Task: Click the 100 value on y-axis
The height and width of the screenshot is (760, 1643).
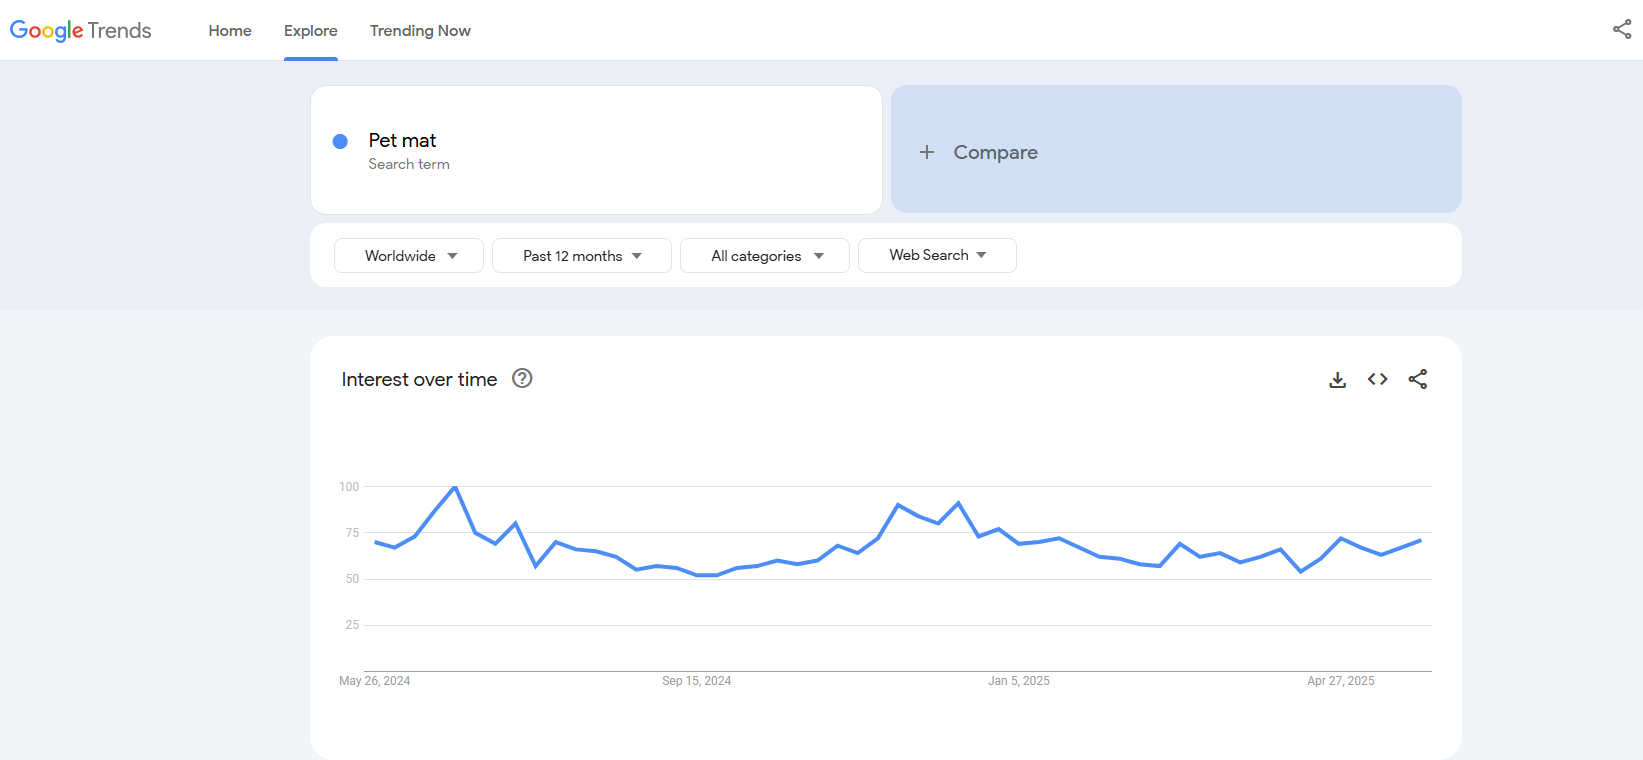Action: coord(349,487)
